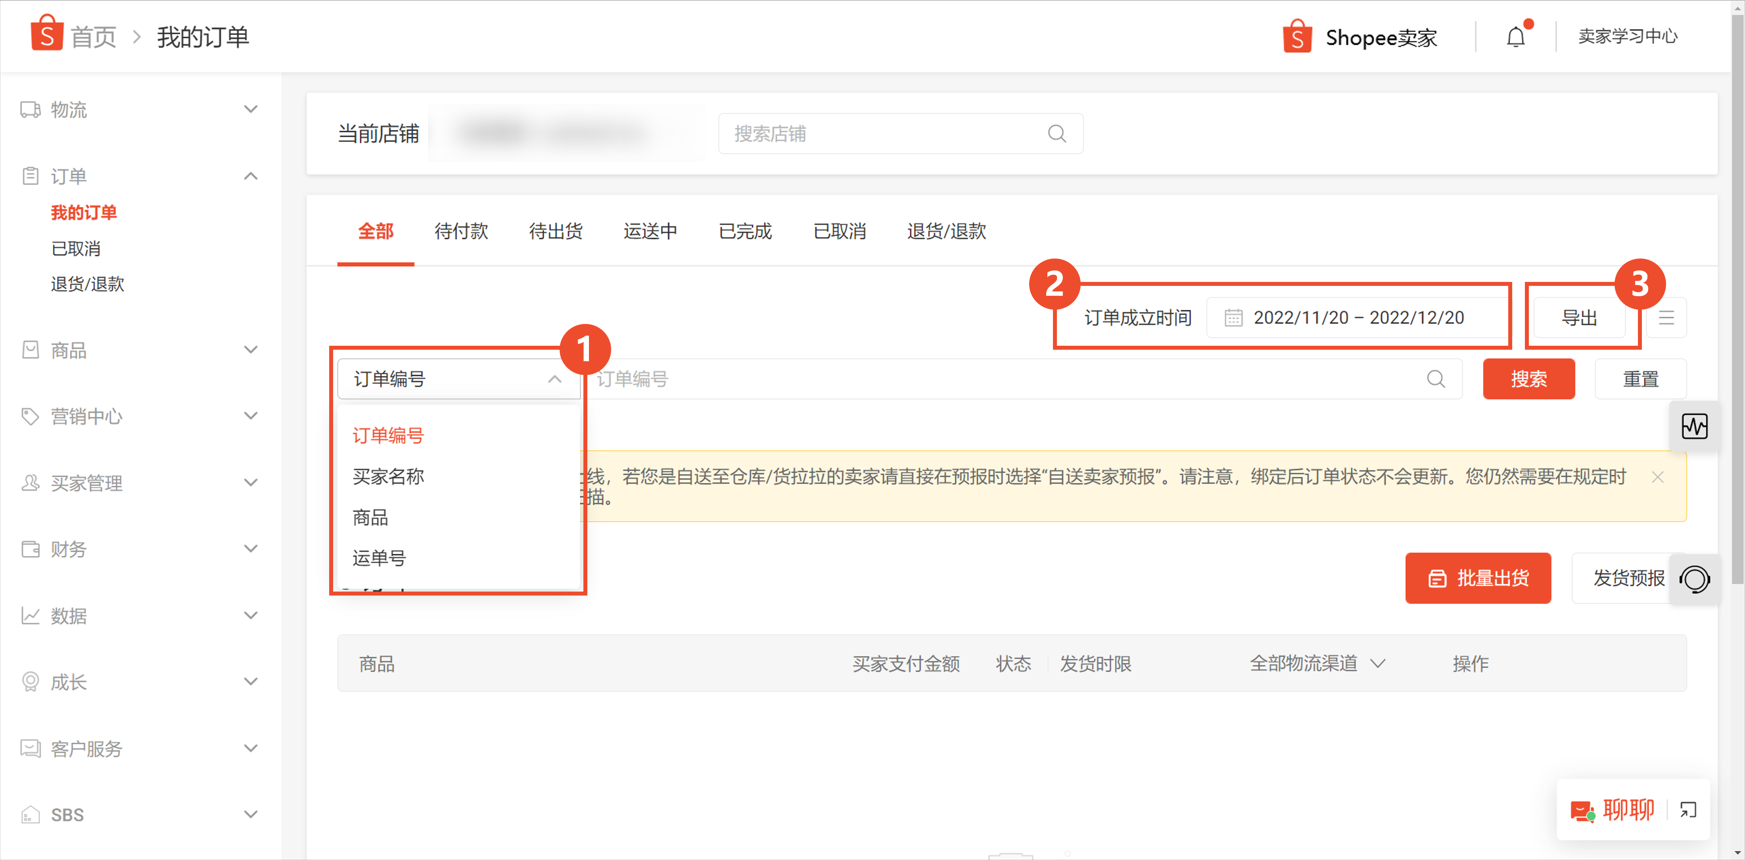This screenshot has height=860, width=1745.
Task: Open 已取消 in sidebar
Action: 76,249
